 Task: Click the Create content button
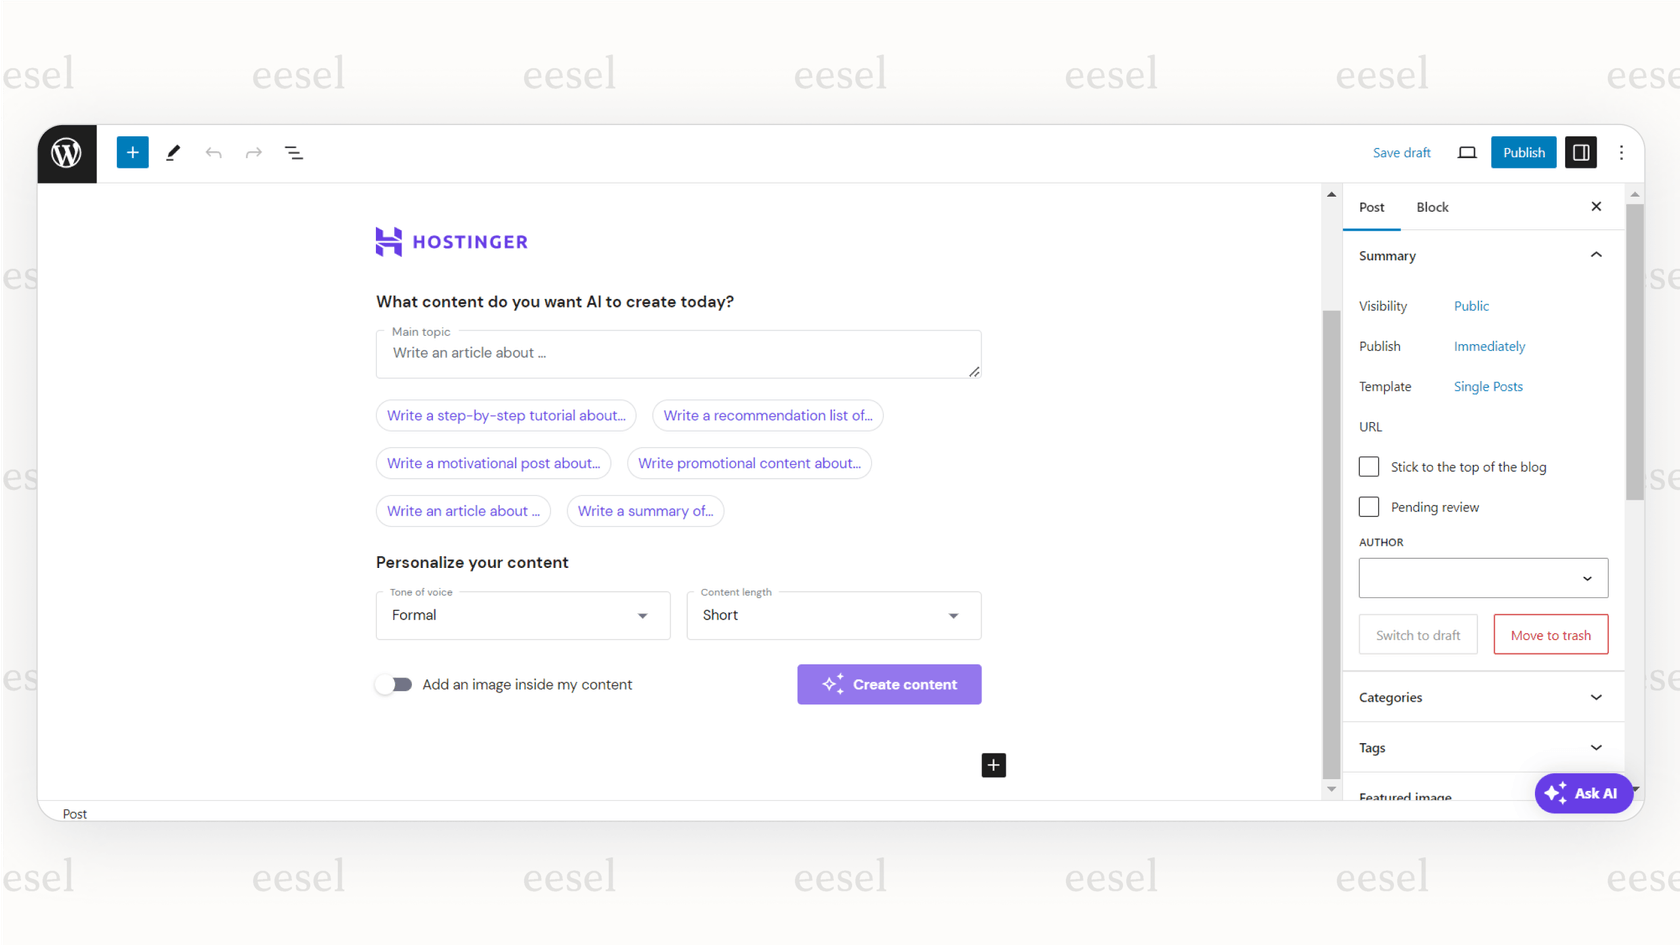click(x=889, y=685)
